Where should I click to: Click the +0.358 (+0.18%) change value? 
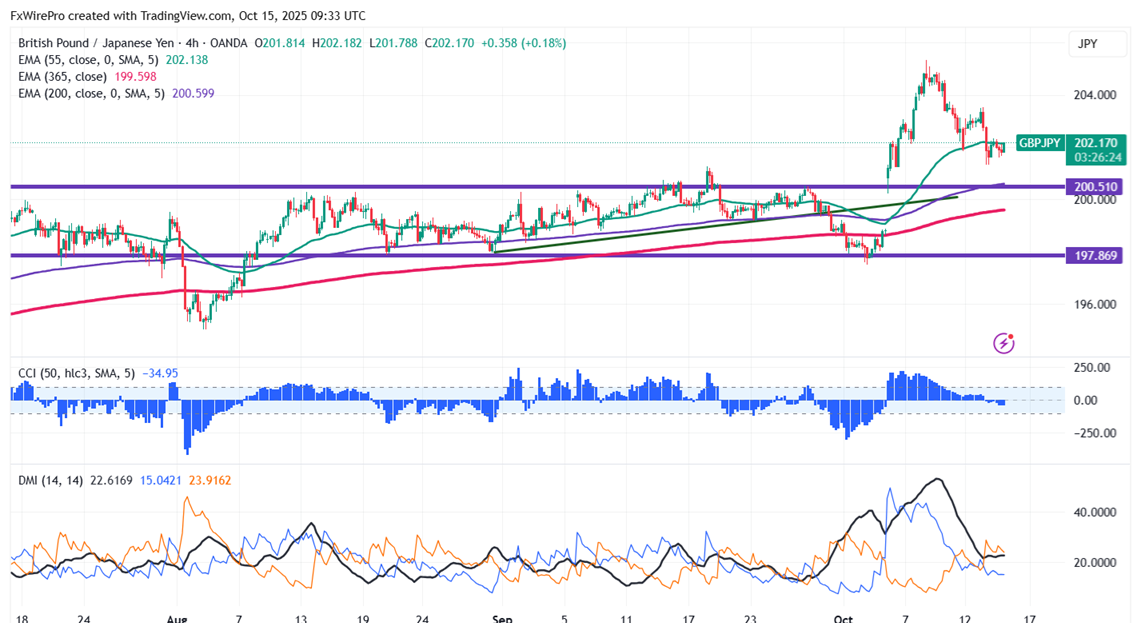click(523, 43)
